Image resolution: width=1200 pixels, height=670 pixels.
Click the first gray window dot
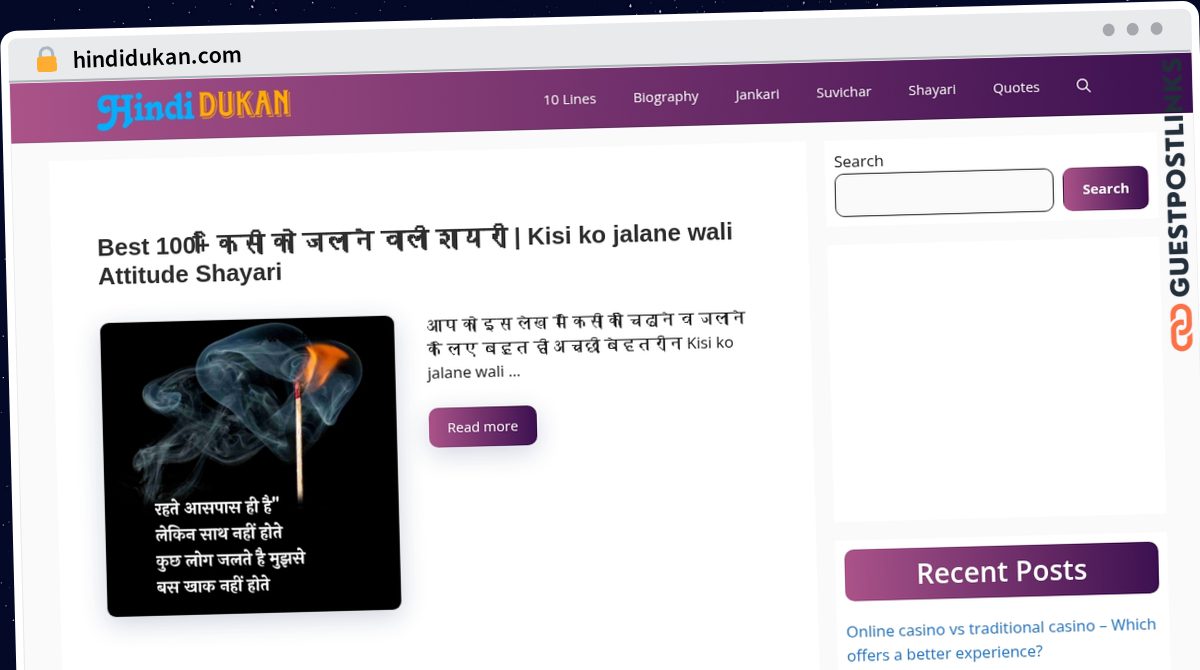pos(1108,30)
